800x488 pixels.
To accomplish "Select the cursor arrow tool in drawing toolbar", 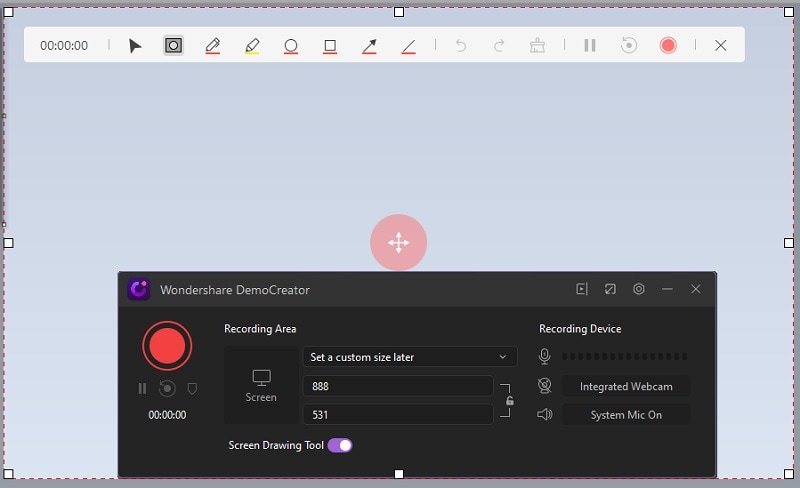I will click(x=135, y=46).
